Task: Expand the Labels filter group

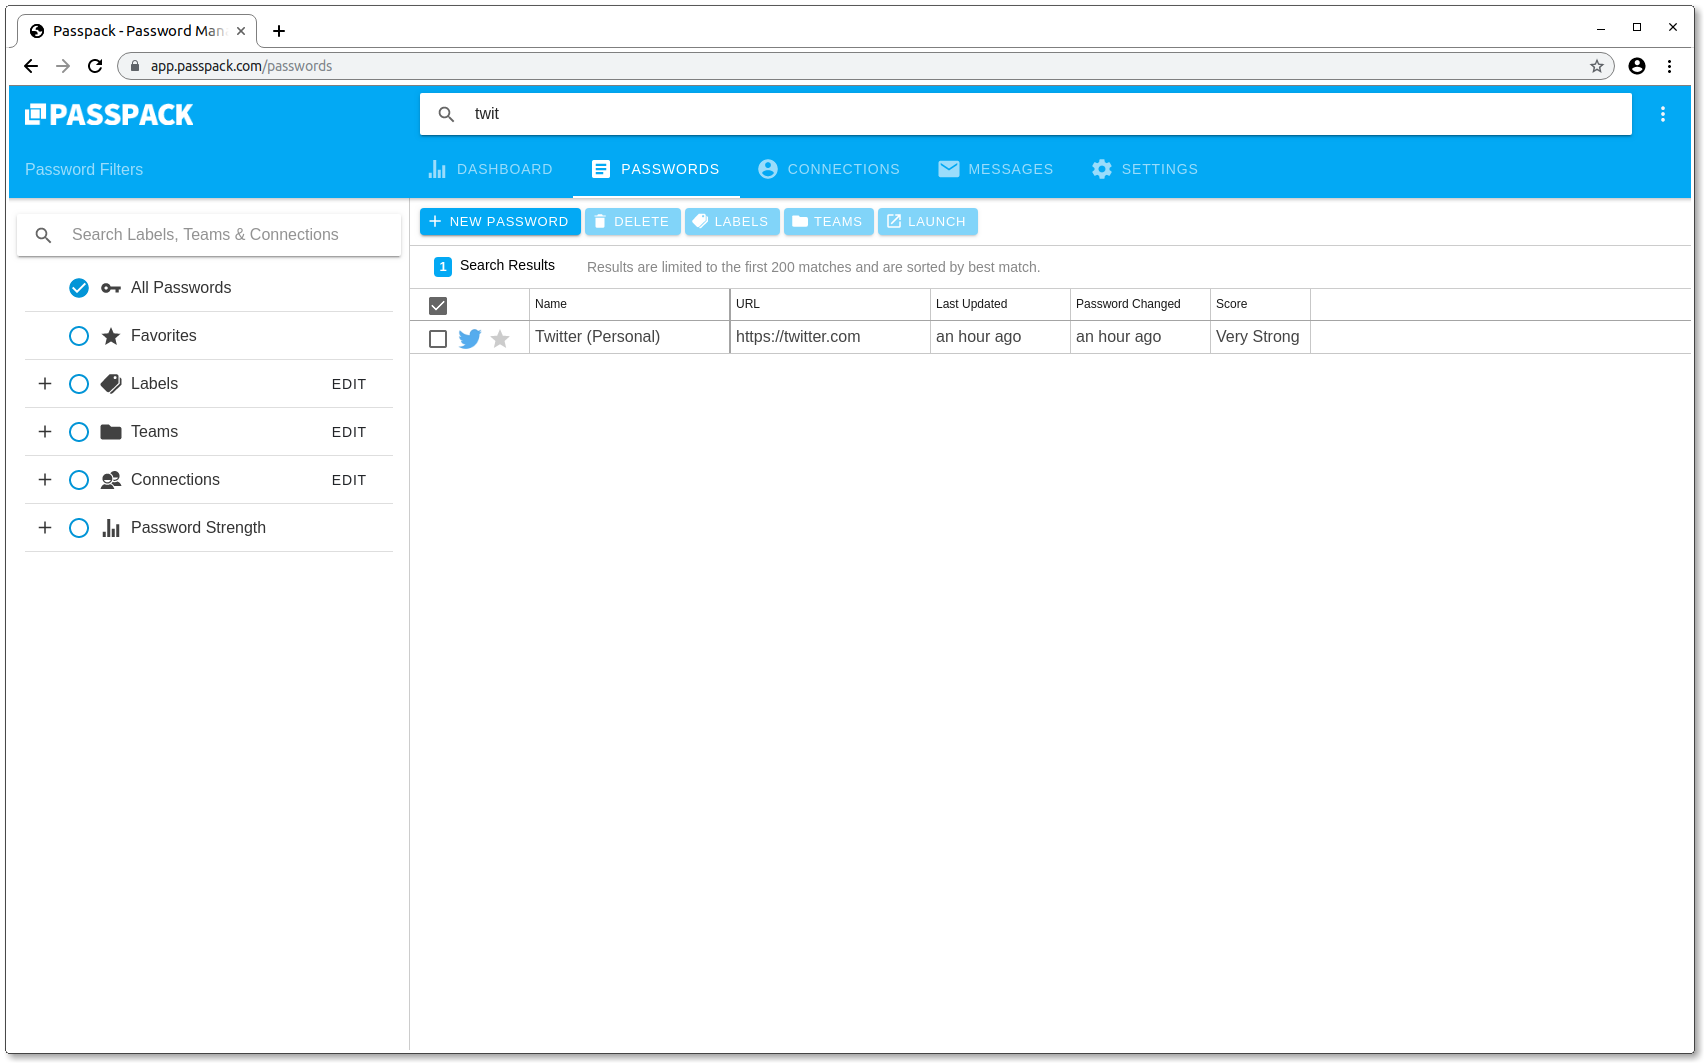Action: pos(45,384)
